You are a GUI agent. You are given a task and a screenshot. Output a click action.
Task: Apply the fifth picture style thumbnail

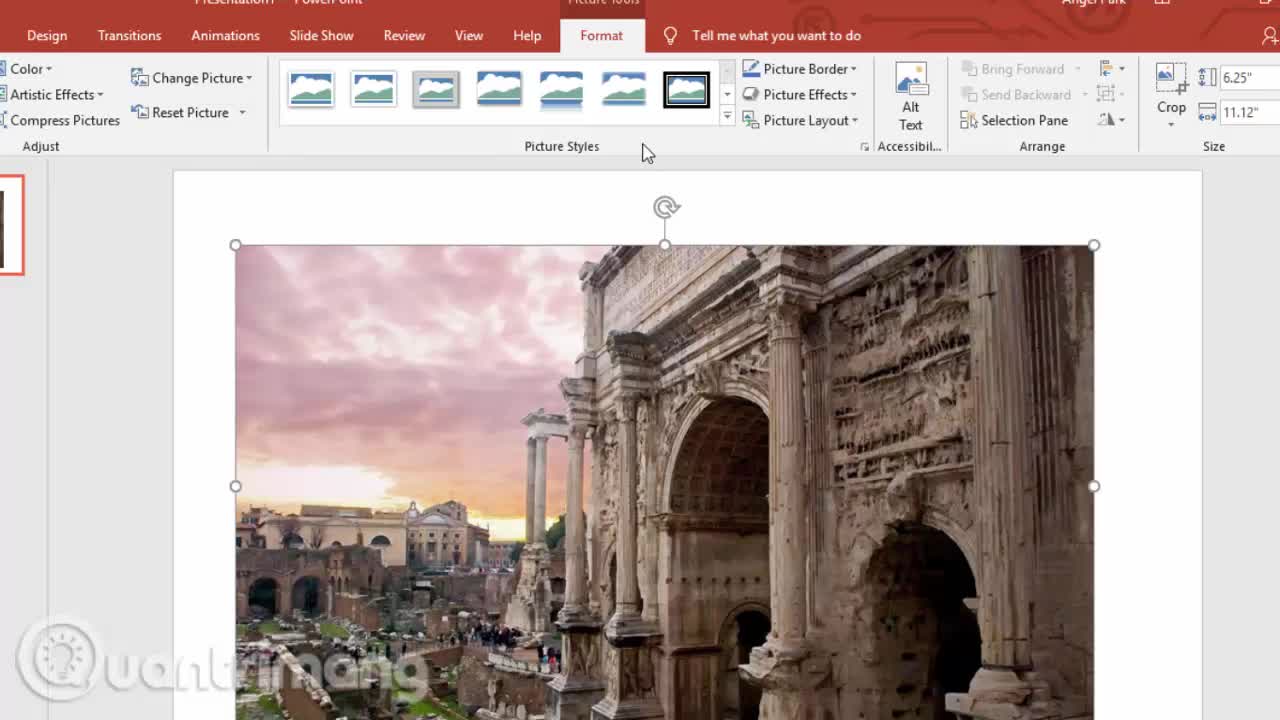pyautogui.click(x=561, y=90)
